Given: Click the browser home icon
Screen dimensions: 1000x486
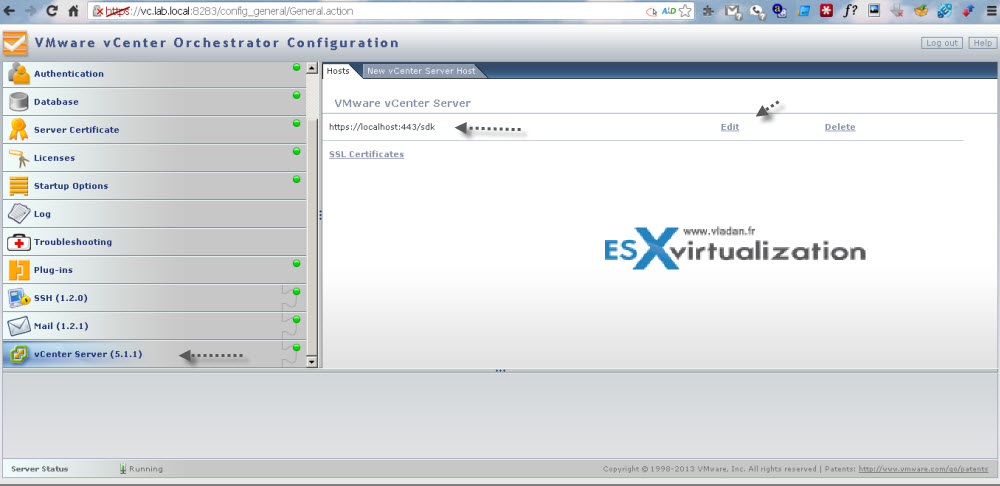Looking at the screenshot, I should tap(73, 11).
